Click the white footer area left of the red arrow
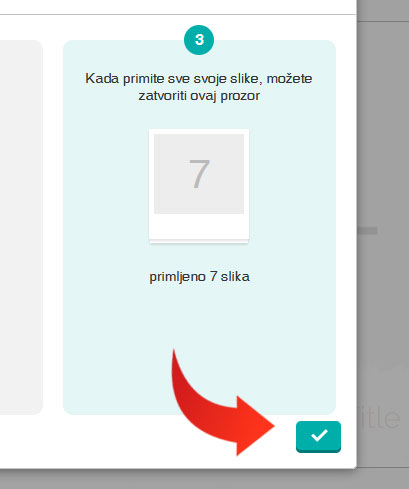The height and width of the screenshot is (489, 409). [83, 442]
